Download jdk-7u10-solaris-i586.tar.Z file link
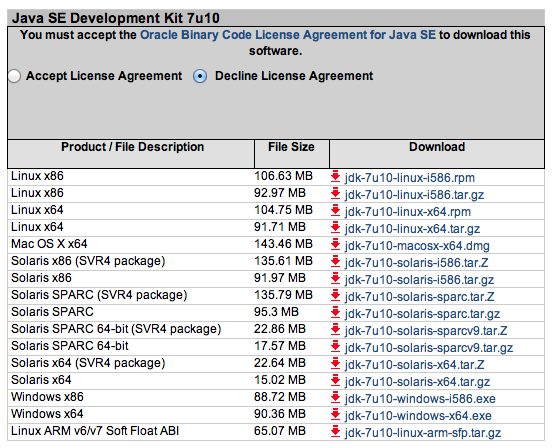Screen dimensions: 553x448 pyautogui.click(x=417, y=263)
